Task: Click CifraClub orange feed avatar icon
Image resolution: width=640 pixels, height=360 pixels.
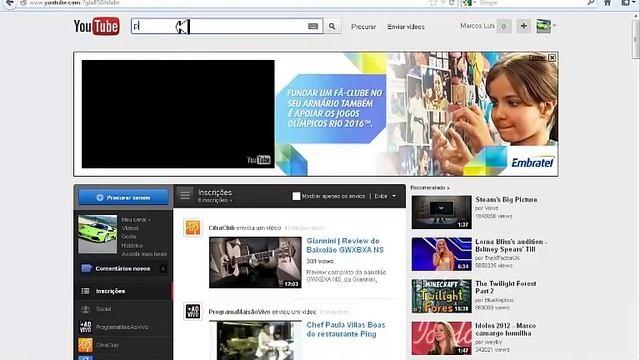Action: pyautogui.click(x=193, y=228)
